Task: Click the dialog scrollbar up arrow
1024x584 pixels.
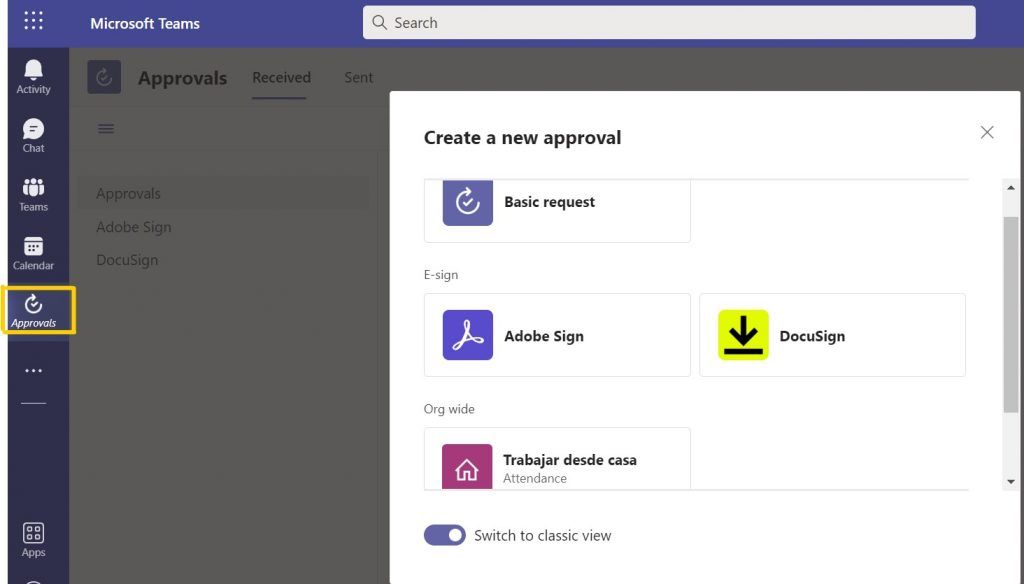Action: 1011,187
